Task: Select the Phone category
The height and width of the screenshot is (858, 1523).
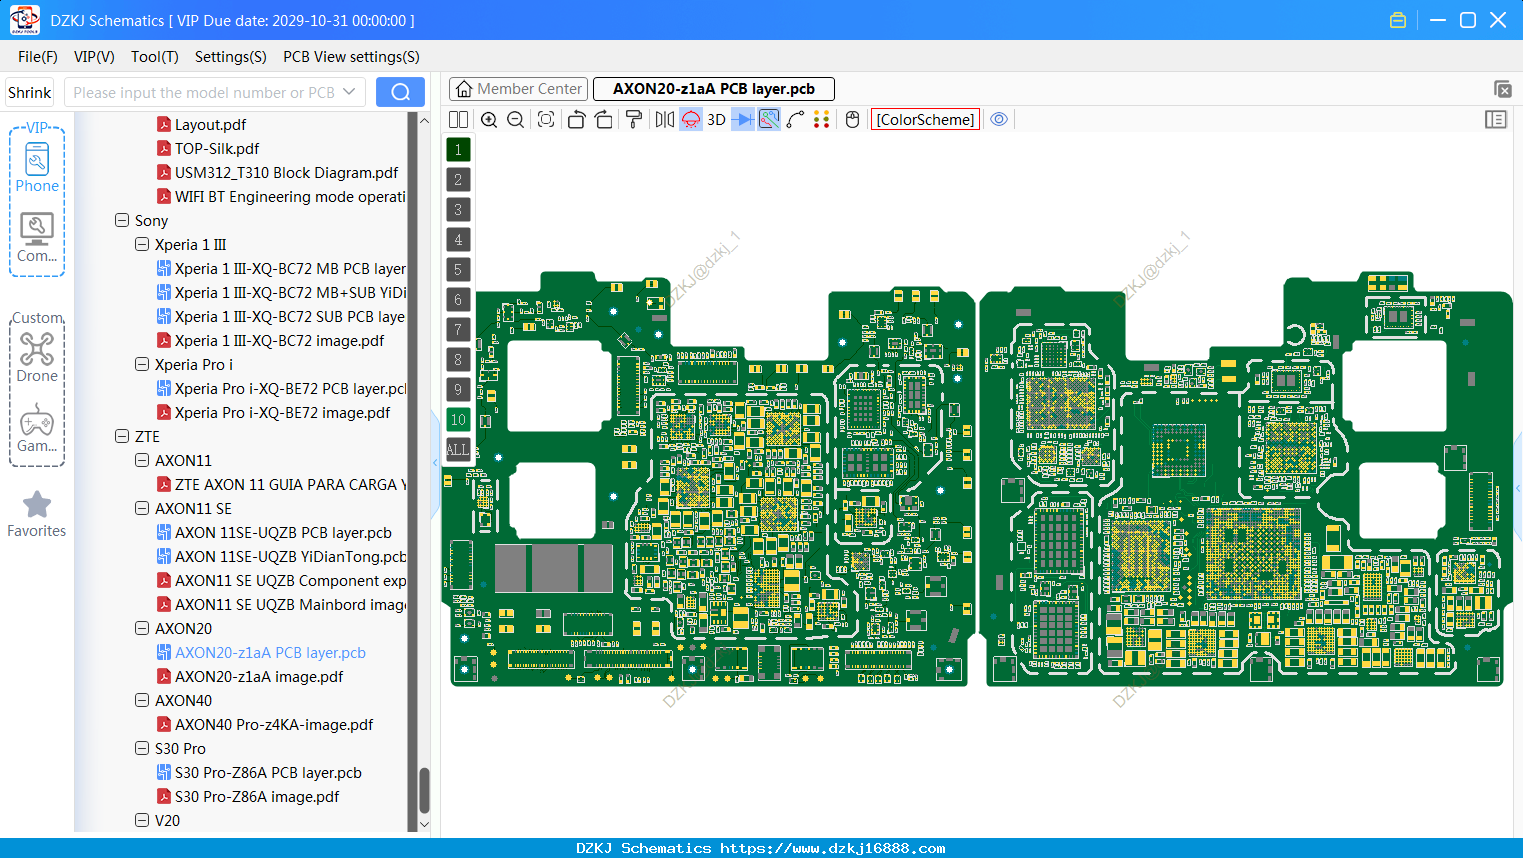Action: click(x=37, y=167)
